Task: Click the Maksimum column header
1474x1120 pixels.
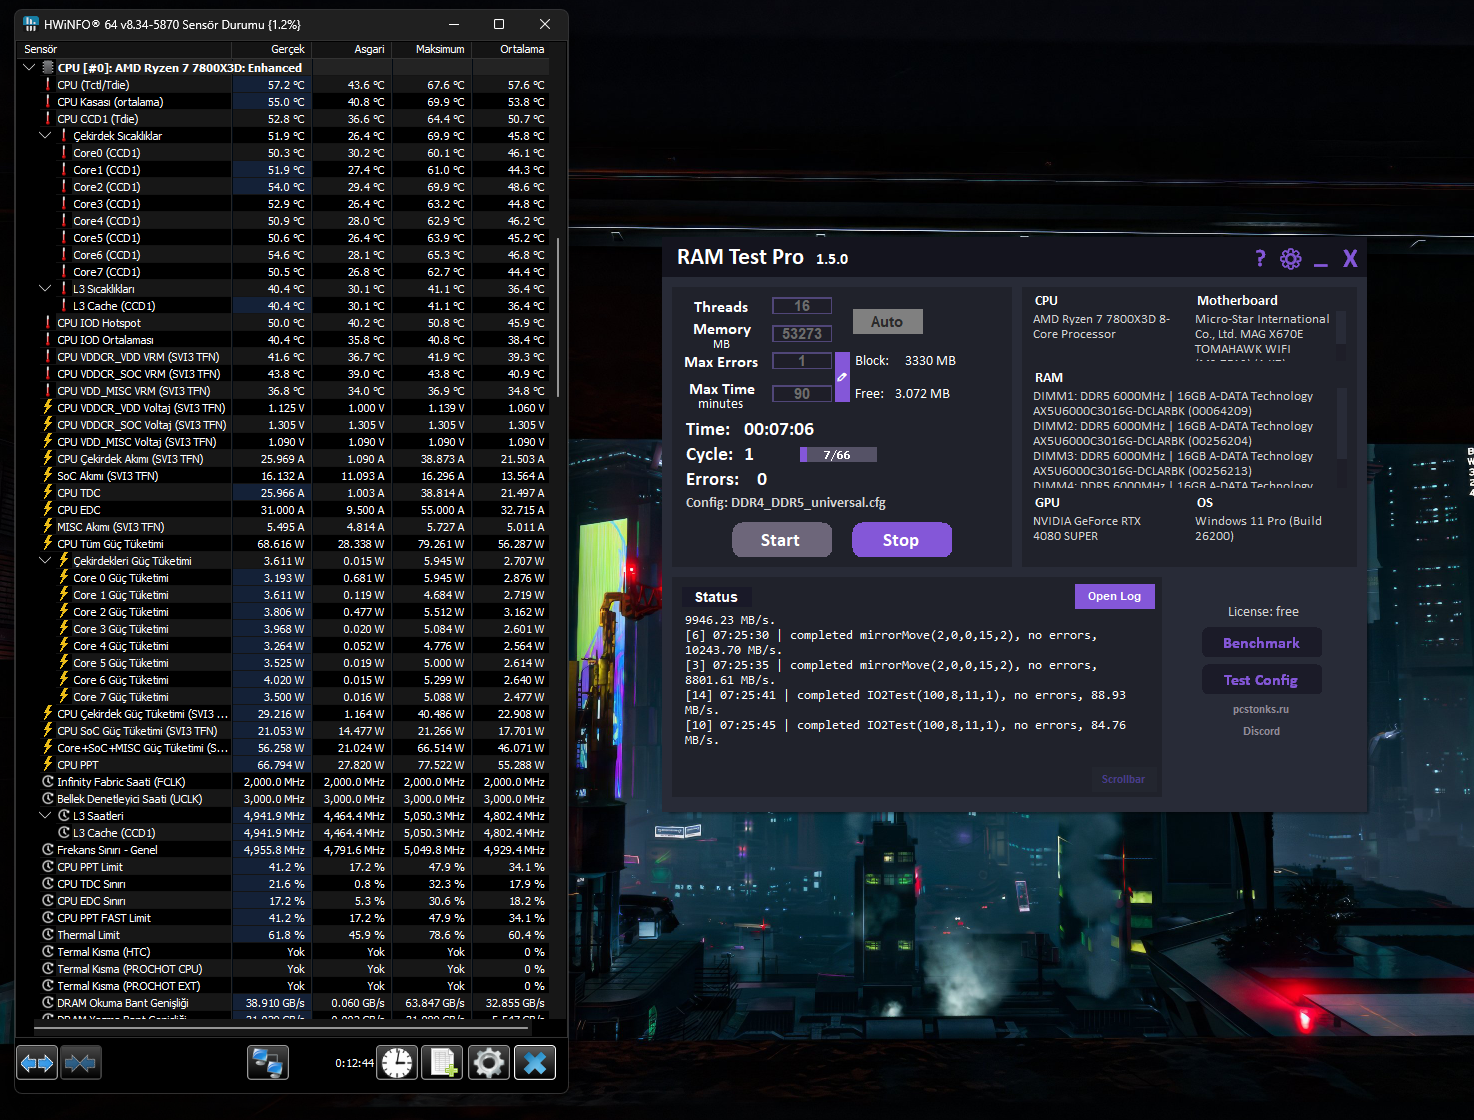Action: coord(432,49)
